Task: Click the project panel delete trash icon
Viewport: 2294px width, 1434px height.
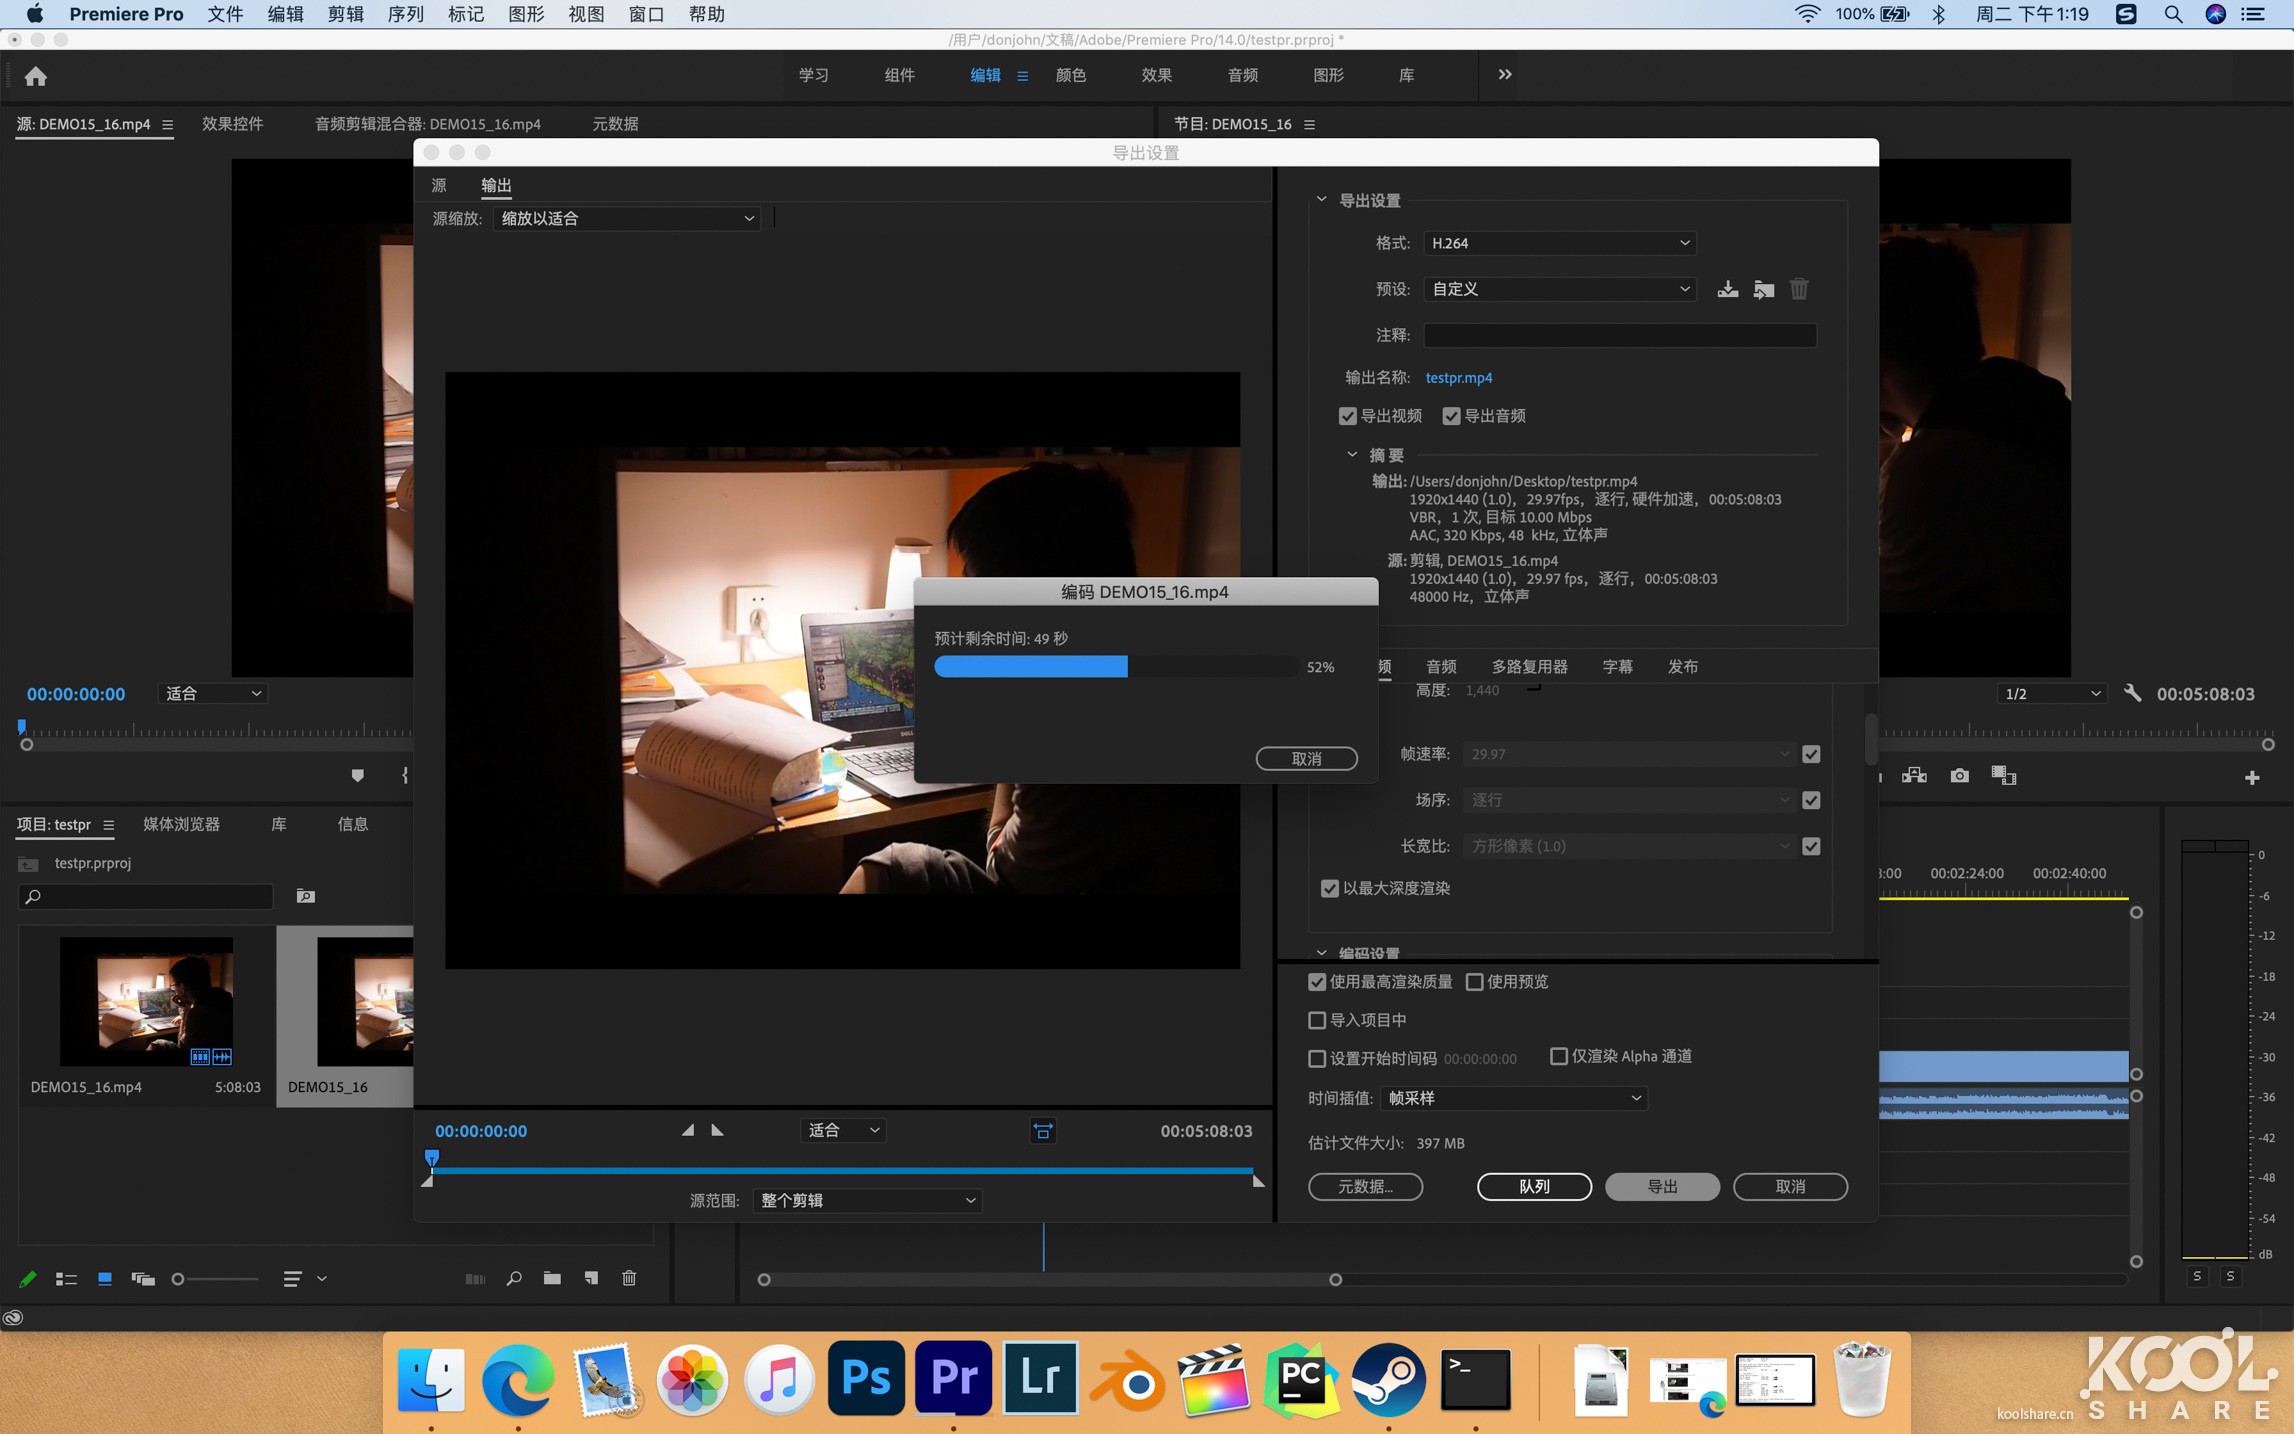Action: coord(629,1278)
